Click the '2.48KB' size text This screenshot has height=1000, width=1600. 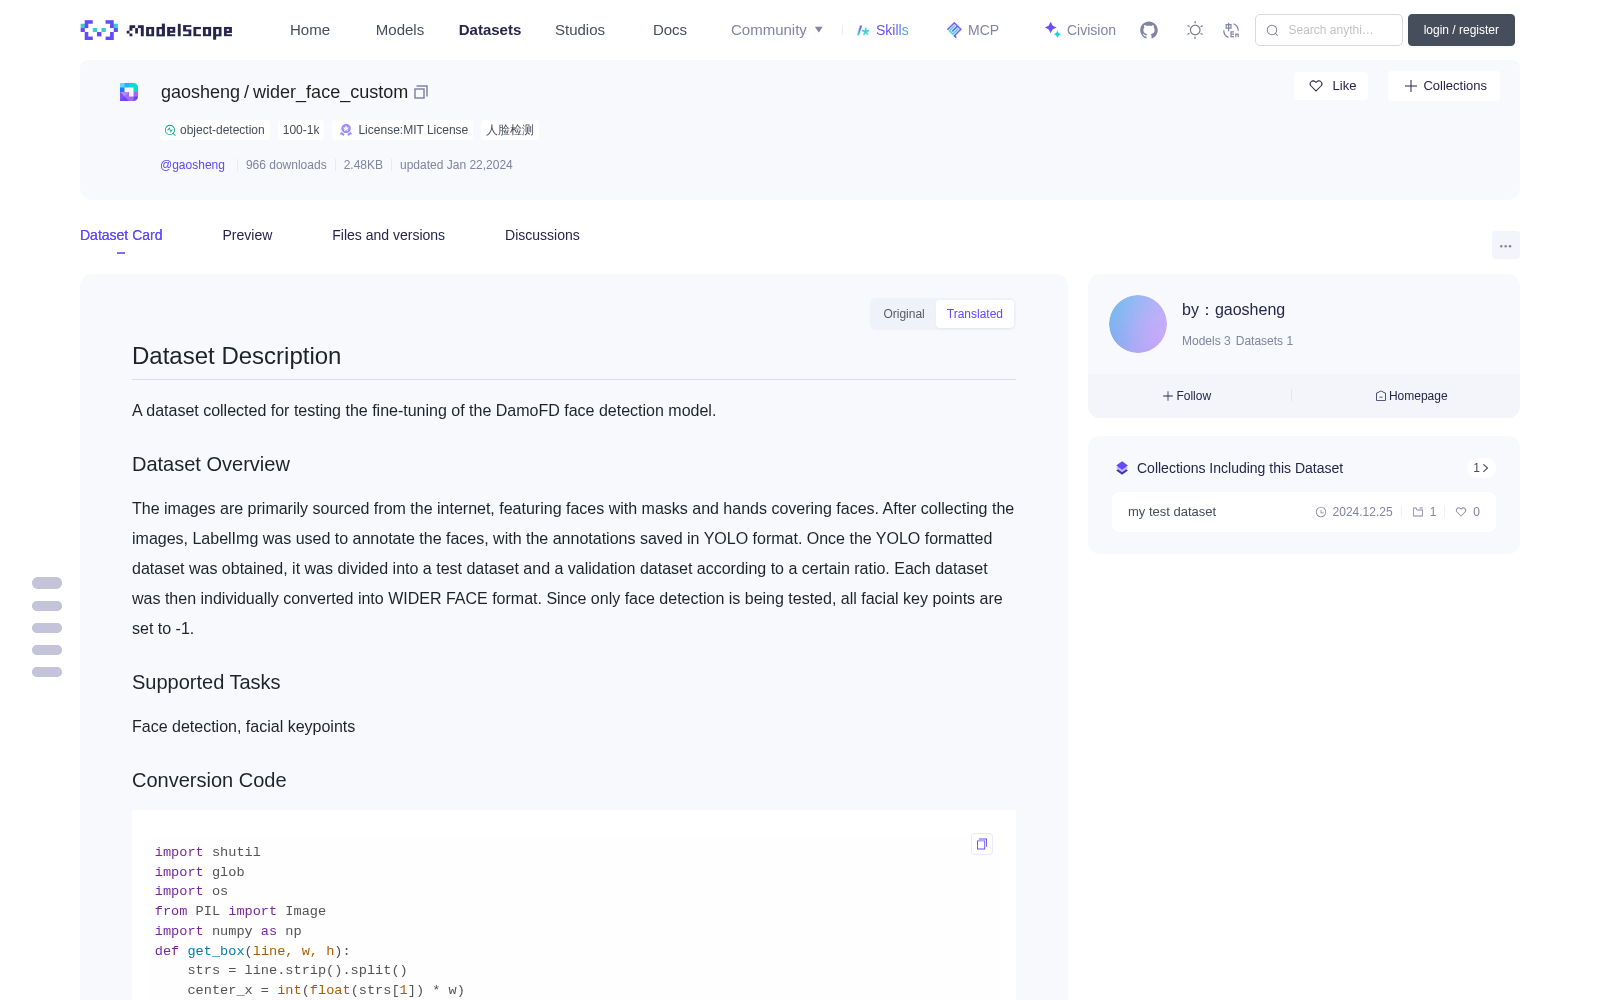tap(363, 165)
